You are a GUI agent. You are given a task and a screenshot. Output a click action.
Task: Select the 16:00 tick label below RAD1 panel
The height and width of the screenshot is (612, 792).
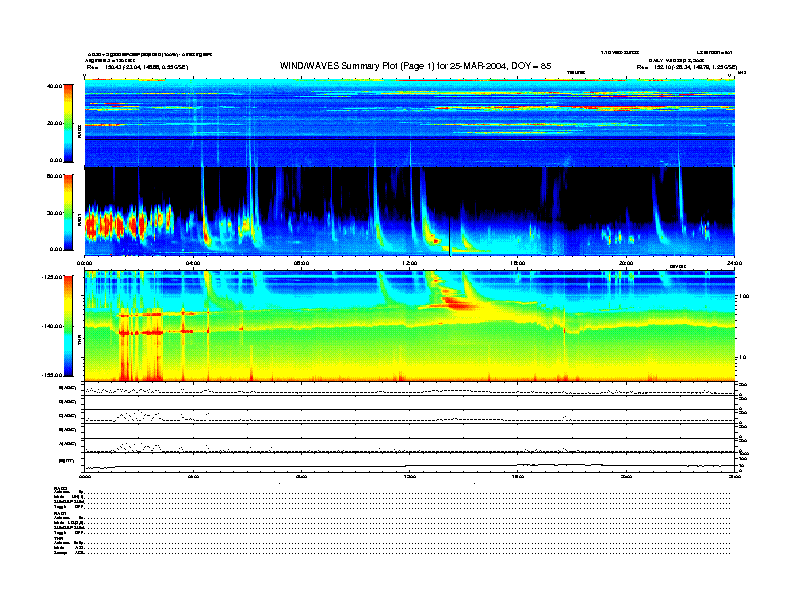click(x=518, y=263)
